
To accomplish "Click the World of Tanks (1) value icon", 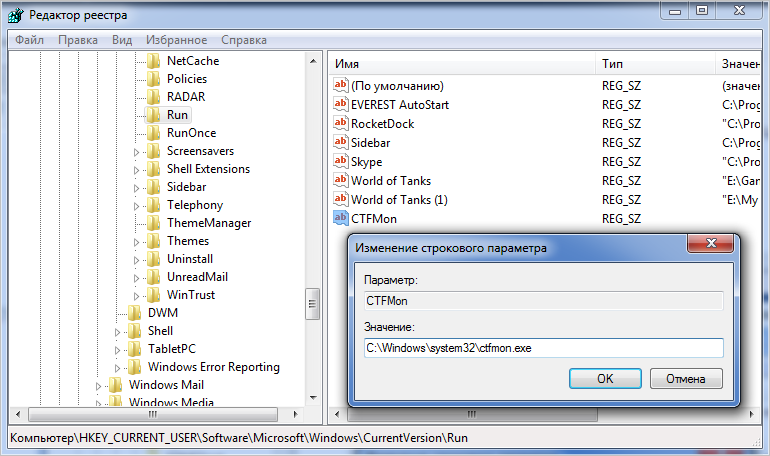I will pyautogui.click(x=340, y=199).
